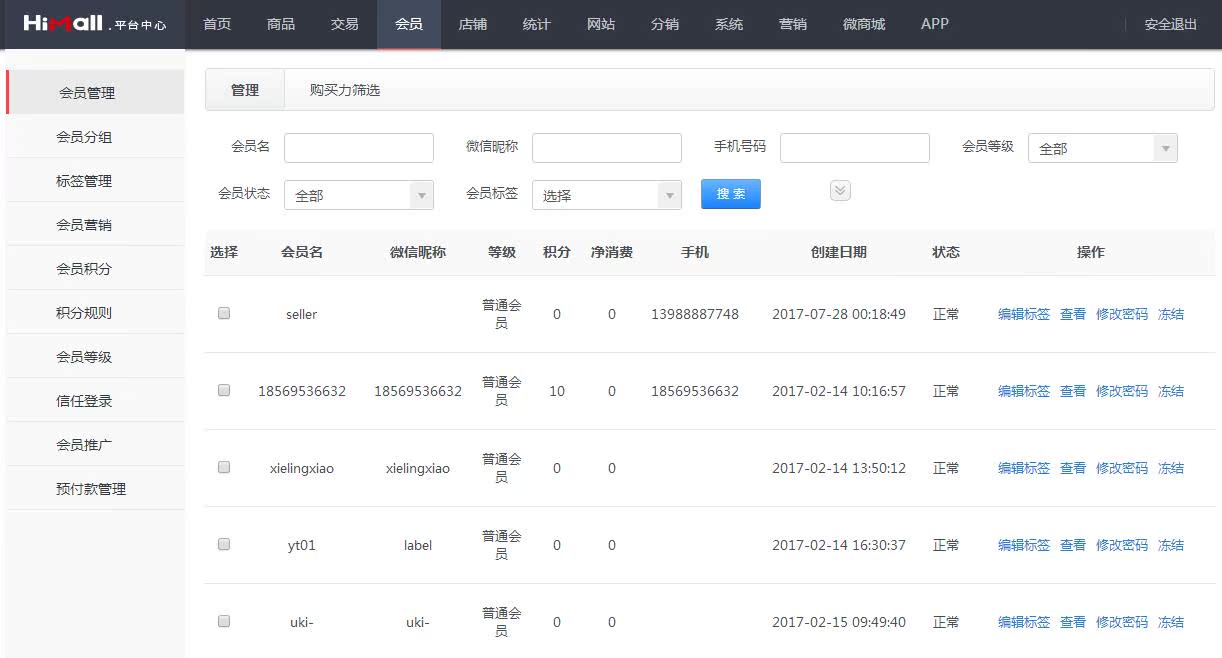The width and height of the screenshot is (1222, 658).
Task: Click 冻结 for member yt01
Action: click(x=1171, y=545)
